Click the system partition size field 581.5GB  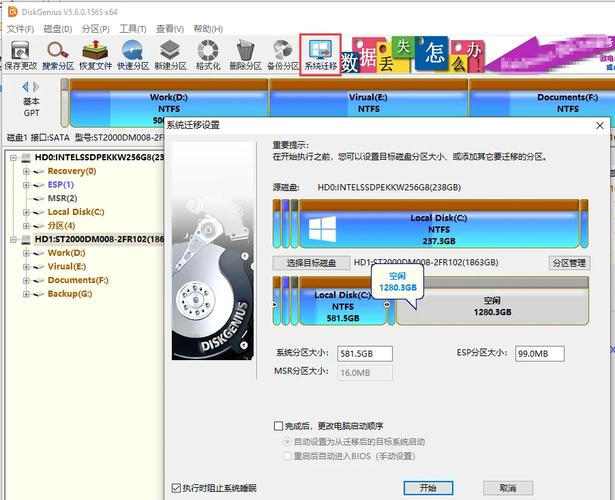(x=365, y=354)
